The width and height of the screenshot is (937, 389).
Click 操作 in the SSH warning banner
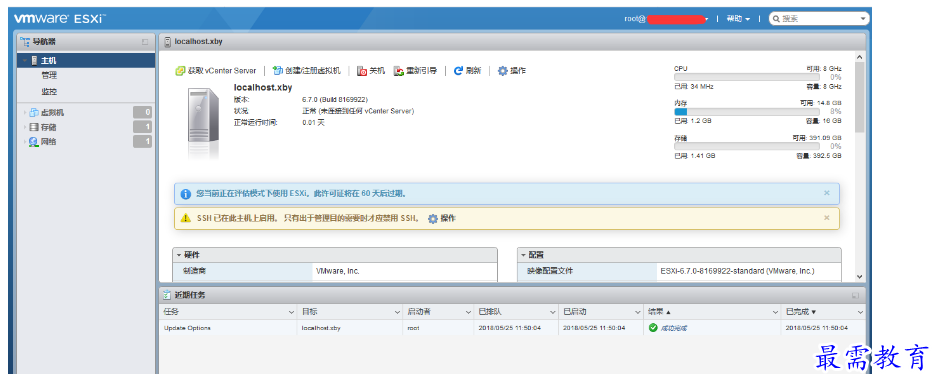tap(442, 219)
